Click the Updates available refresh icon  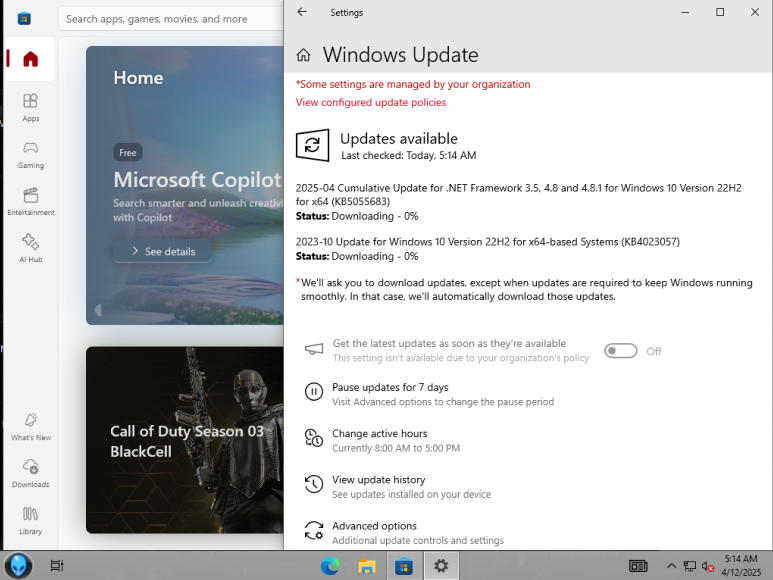312,145
